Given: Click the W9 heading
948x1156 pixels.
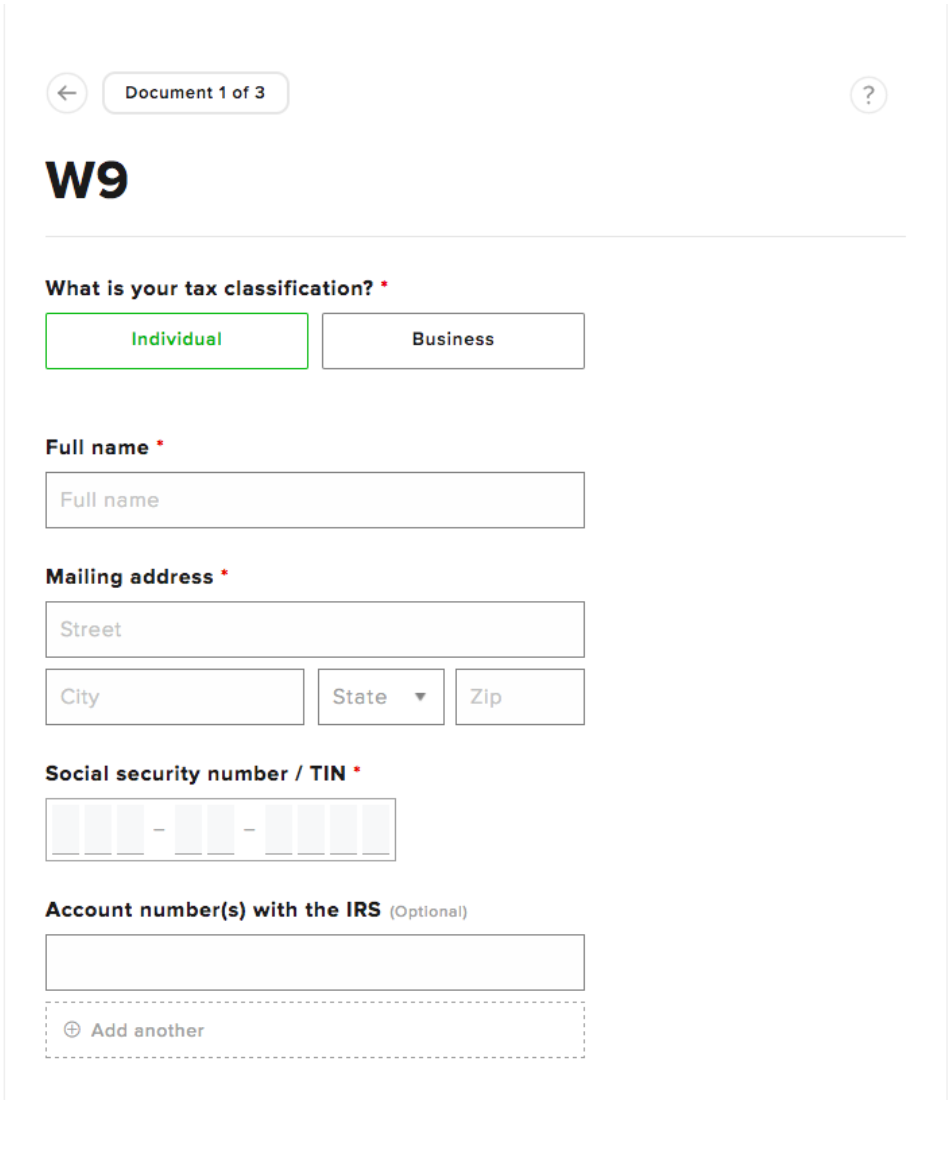Looking at the screenshot, I should point(87,180).
